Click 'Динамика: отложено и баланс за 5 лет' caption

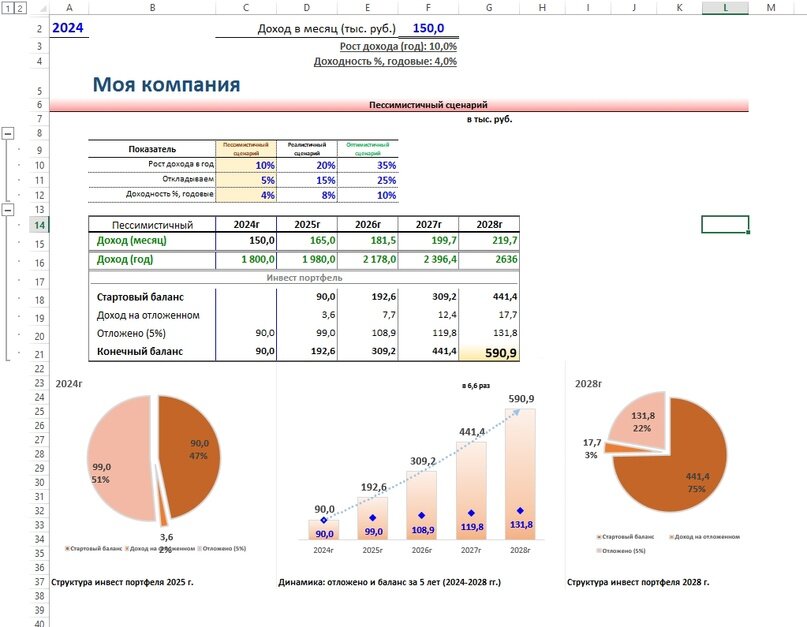[390, 582]
